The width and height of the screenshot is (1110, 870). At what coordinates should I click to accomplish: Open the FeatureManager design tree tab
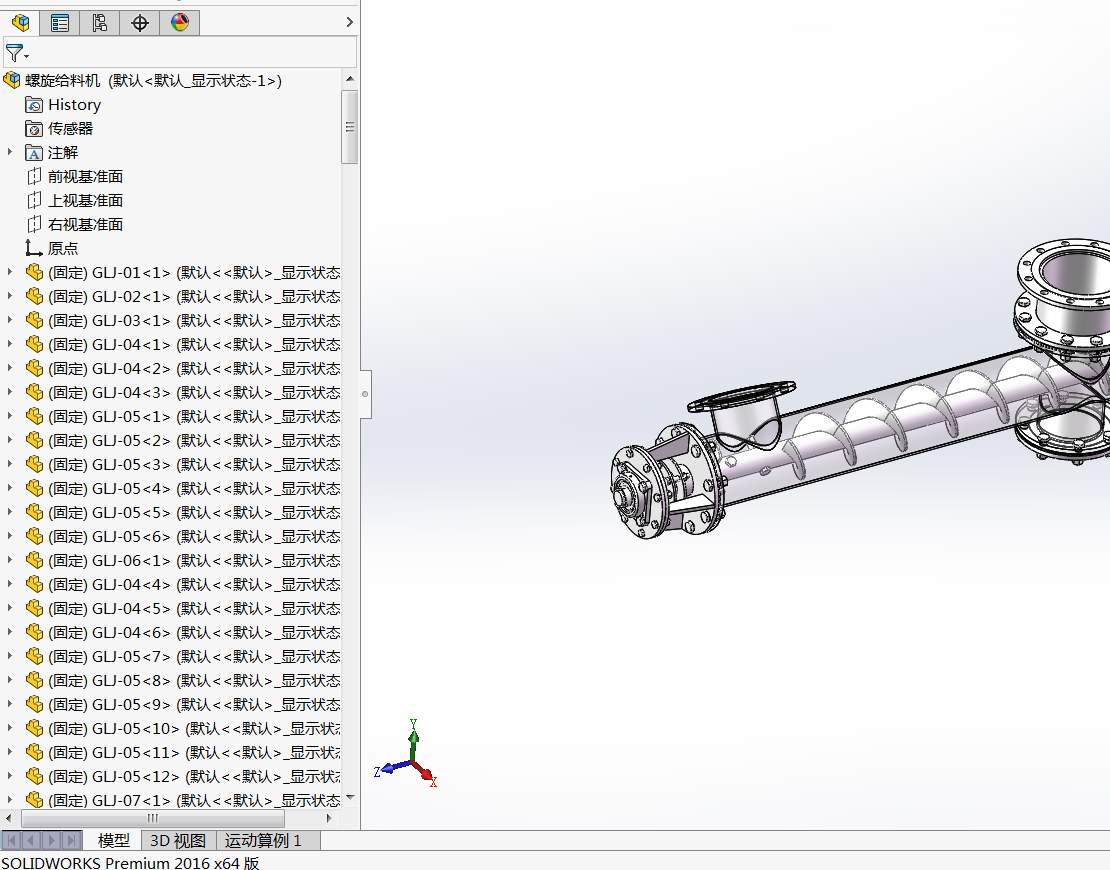(21, 23)
